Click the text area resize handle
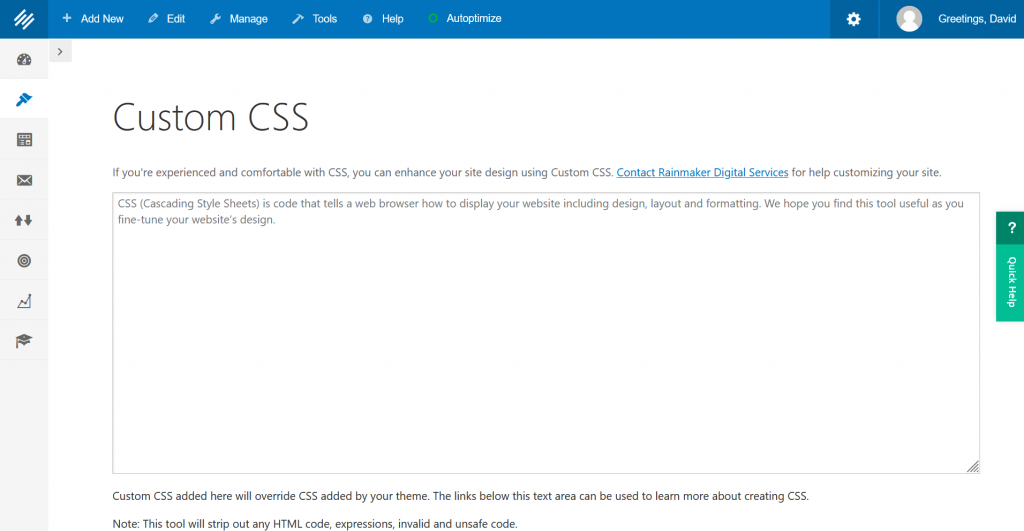This screenshot has width=1024, height=531. tap(972, 466)
